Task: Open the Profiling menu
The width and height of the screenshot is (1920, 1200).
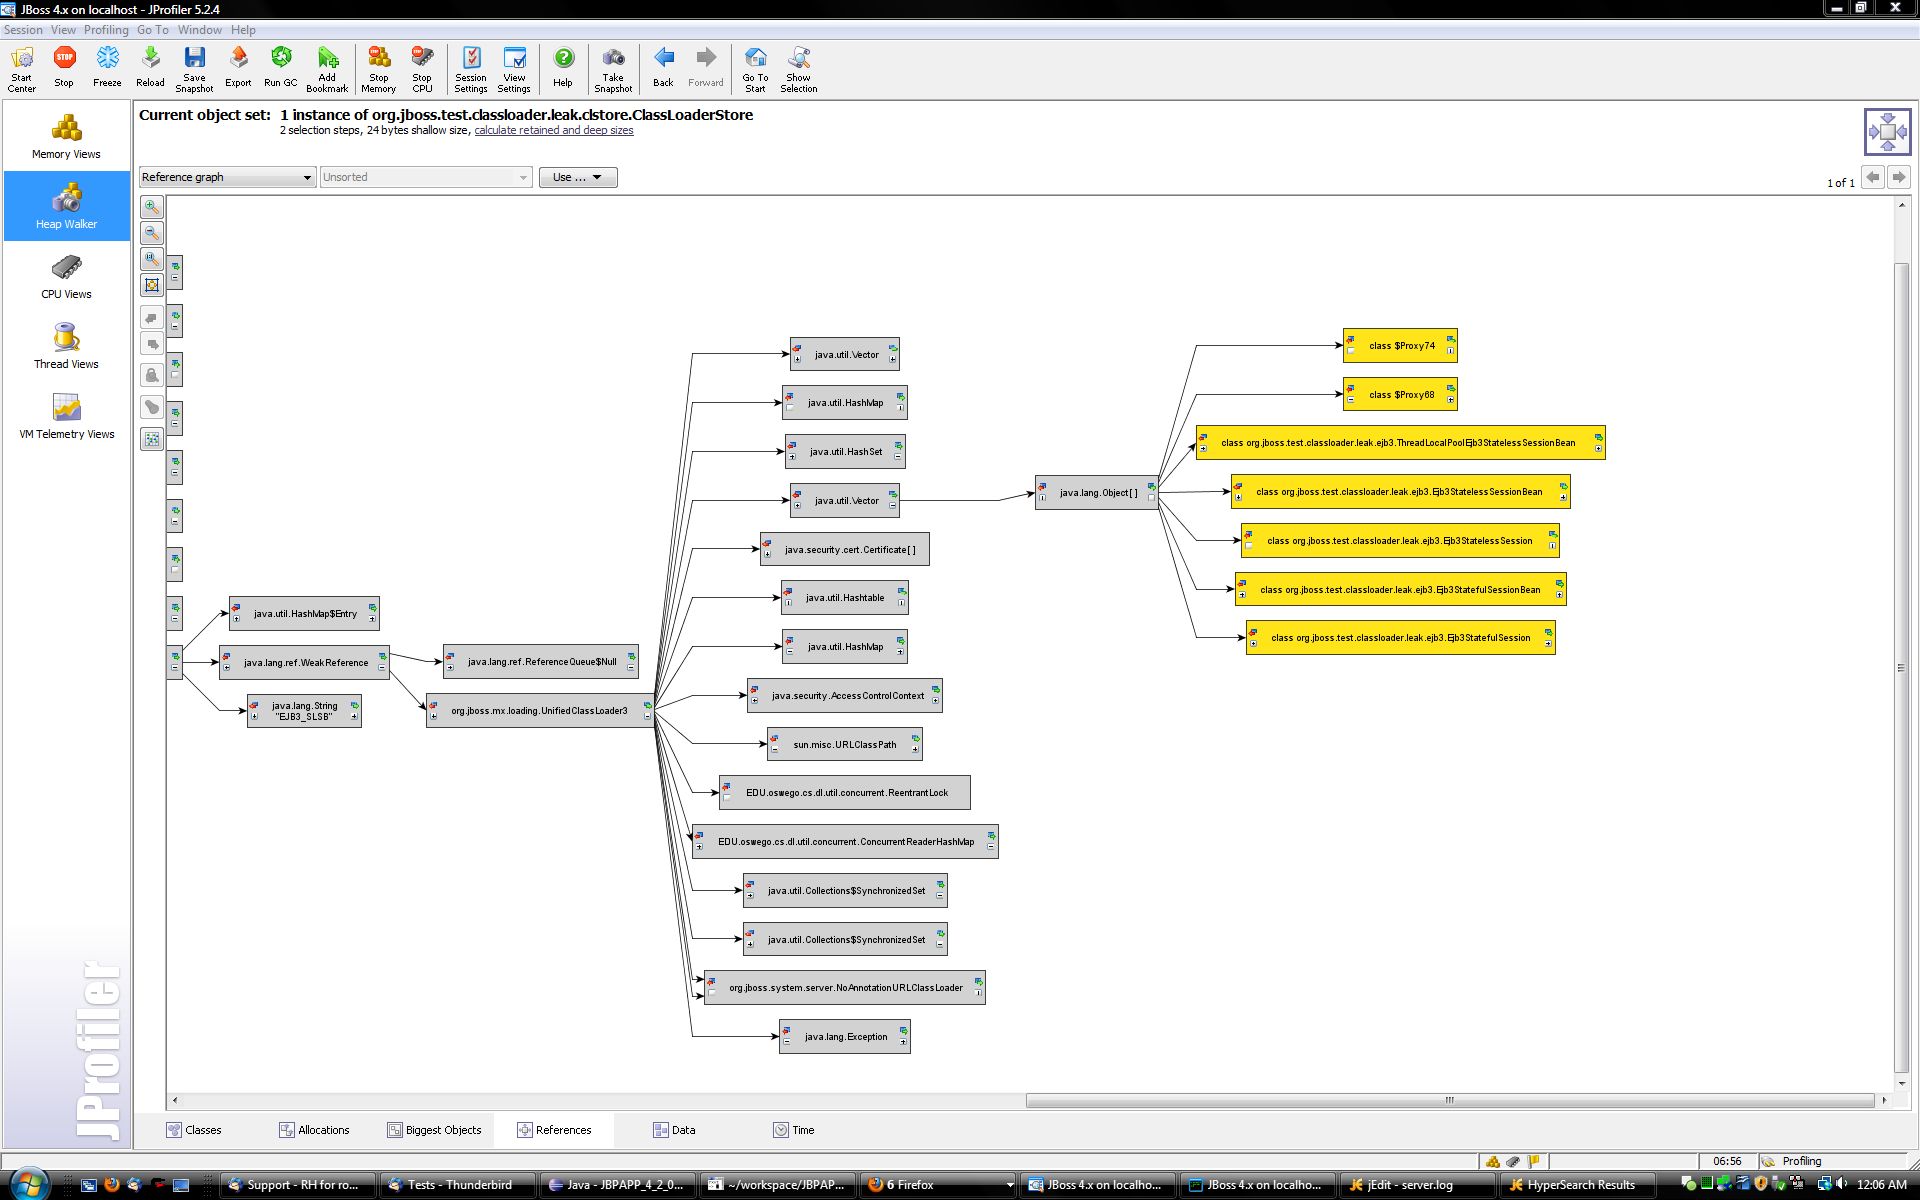Action: click(106, 30)
